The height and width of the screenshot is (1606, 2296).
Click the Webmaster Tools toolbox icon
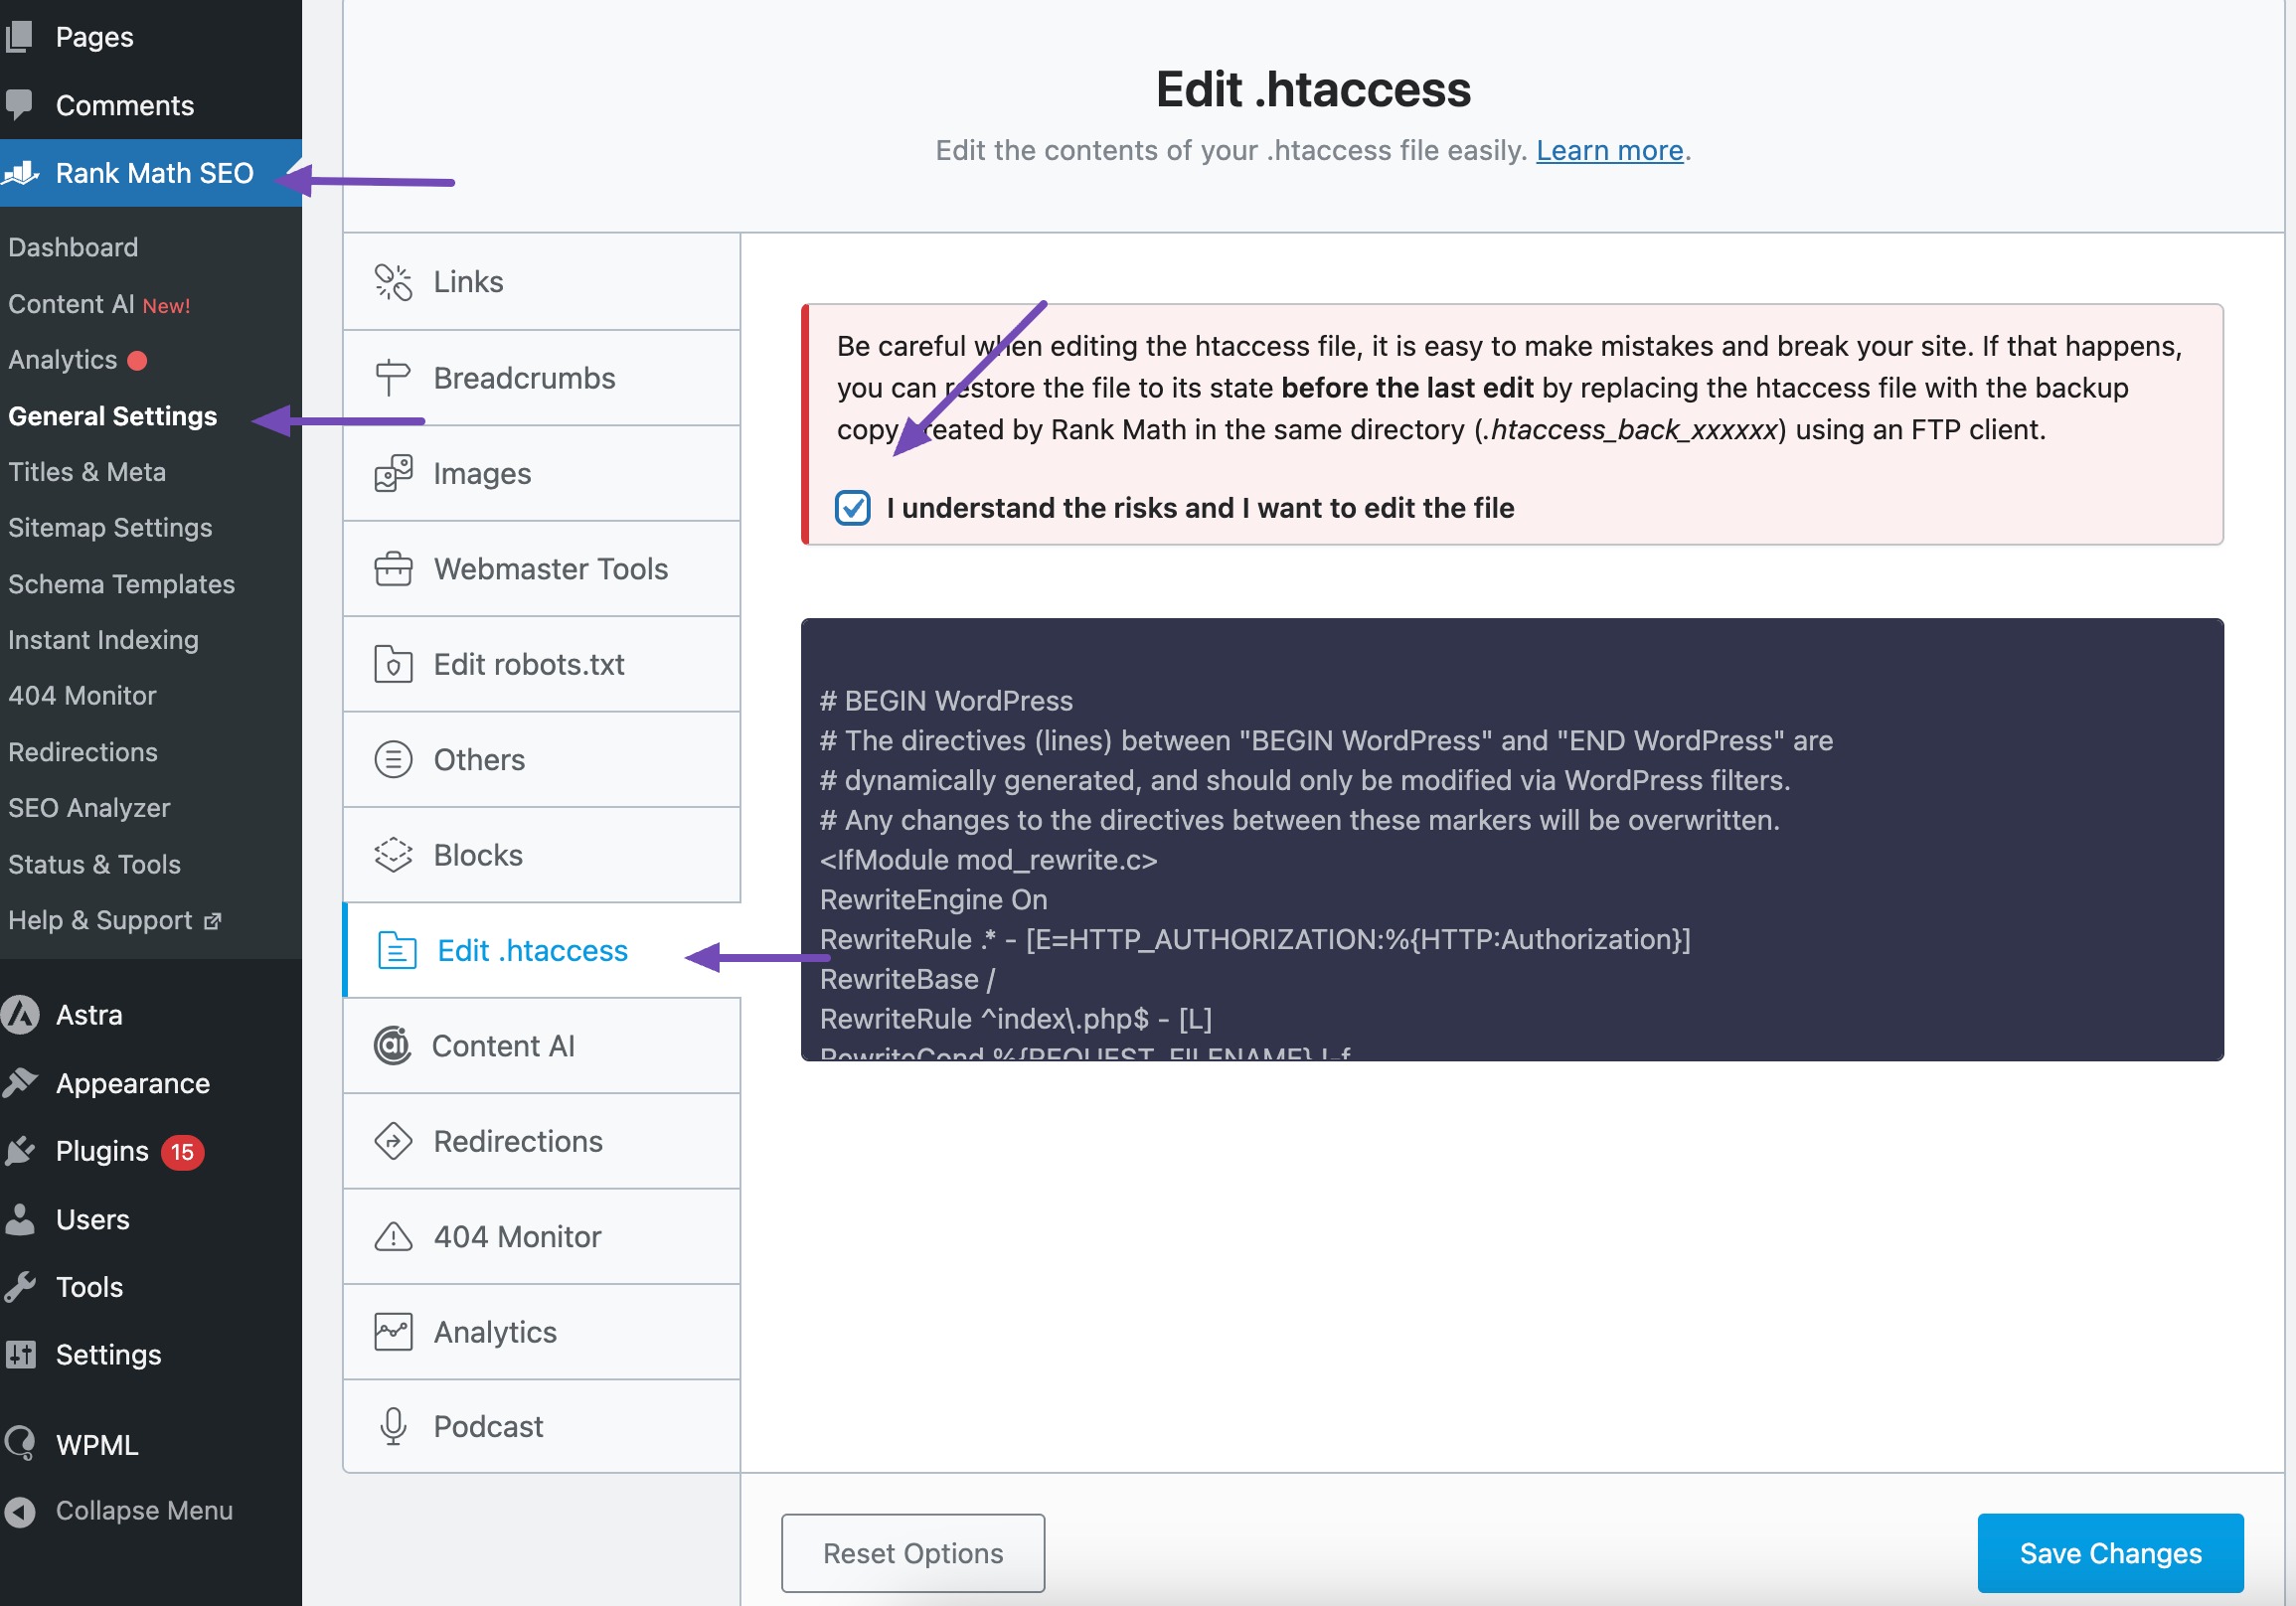tap(393, 569)
